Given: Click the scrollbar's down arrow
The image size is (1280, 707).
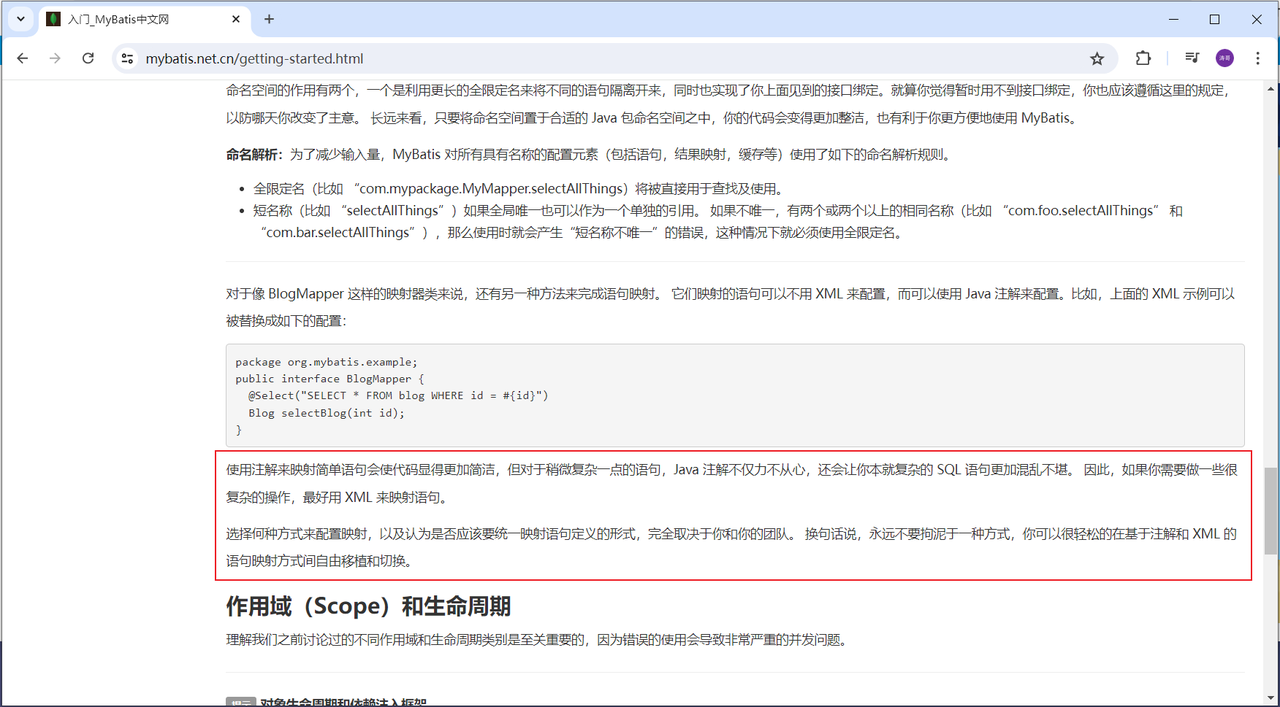Looking at the screenshot, I should (1271, 697).
